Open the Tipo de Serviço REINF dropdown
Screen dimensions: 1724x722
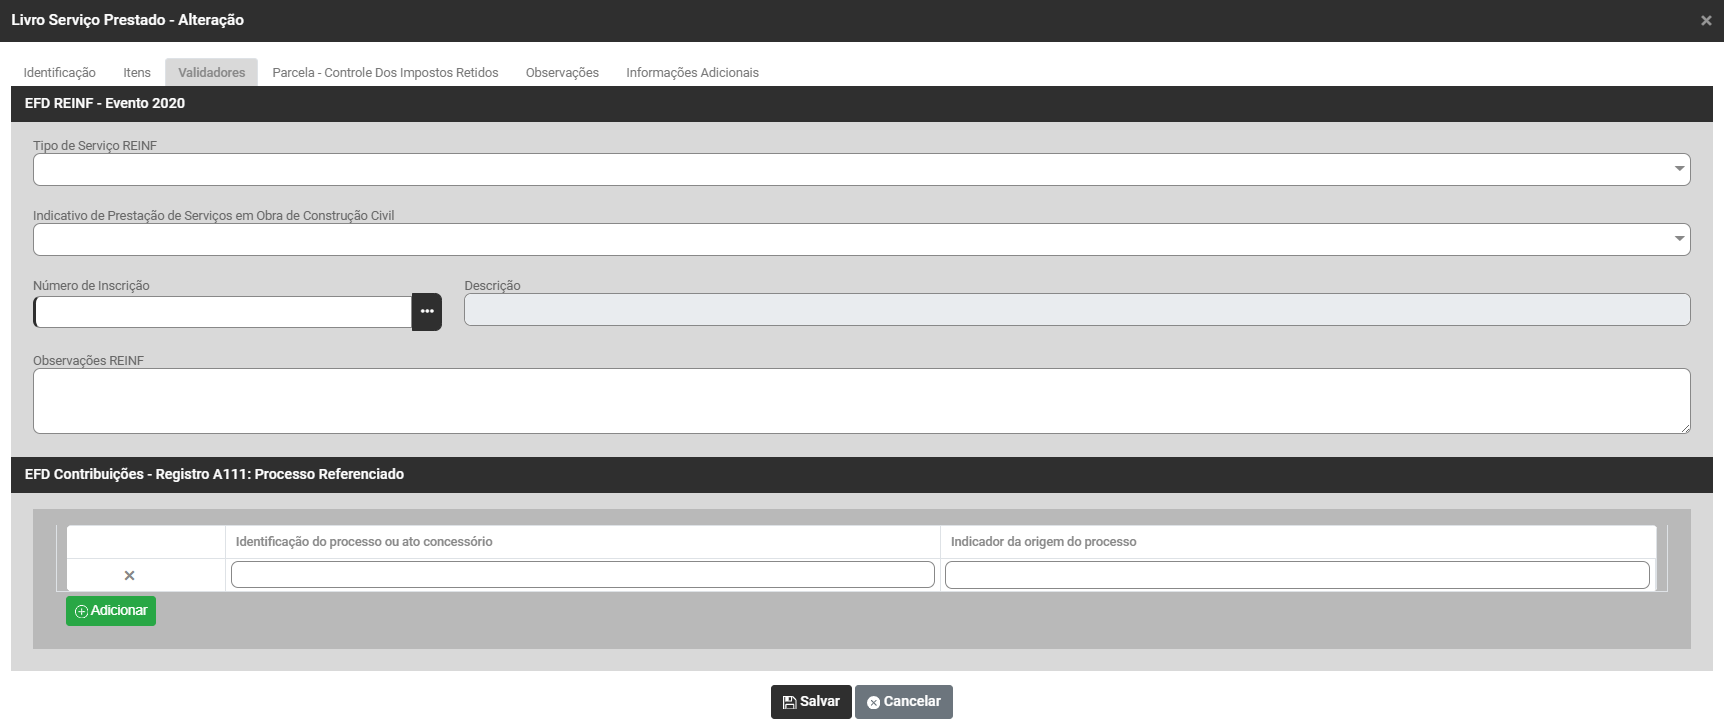(x=861, y=169)
